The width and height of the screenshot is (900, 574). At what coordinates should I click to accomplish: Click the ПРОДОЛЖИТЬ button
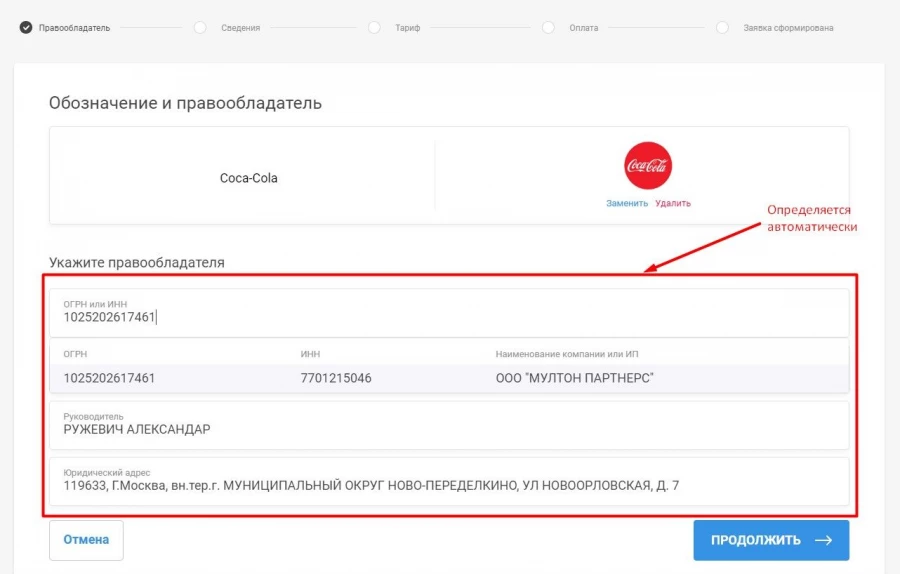(771, 540)
